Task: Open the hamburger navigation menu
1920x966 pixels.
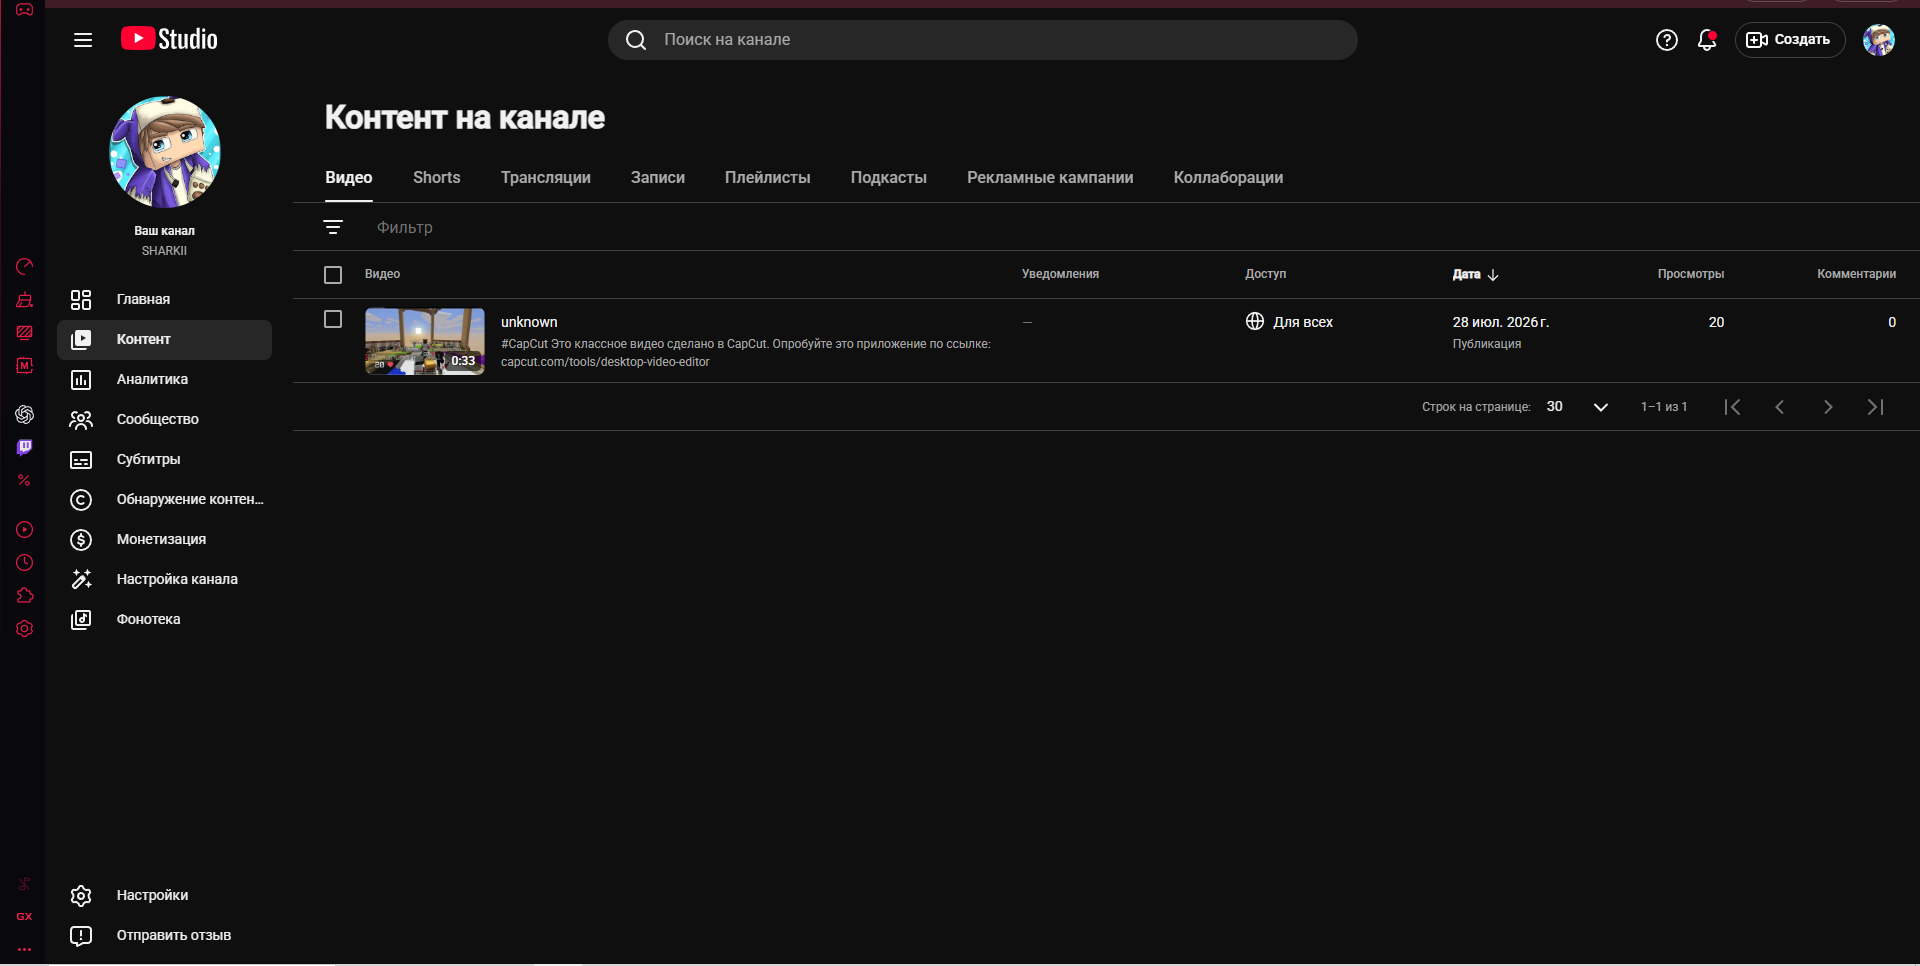Action: pyautogui.click(x=83, y=40)
